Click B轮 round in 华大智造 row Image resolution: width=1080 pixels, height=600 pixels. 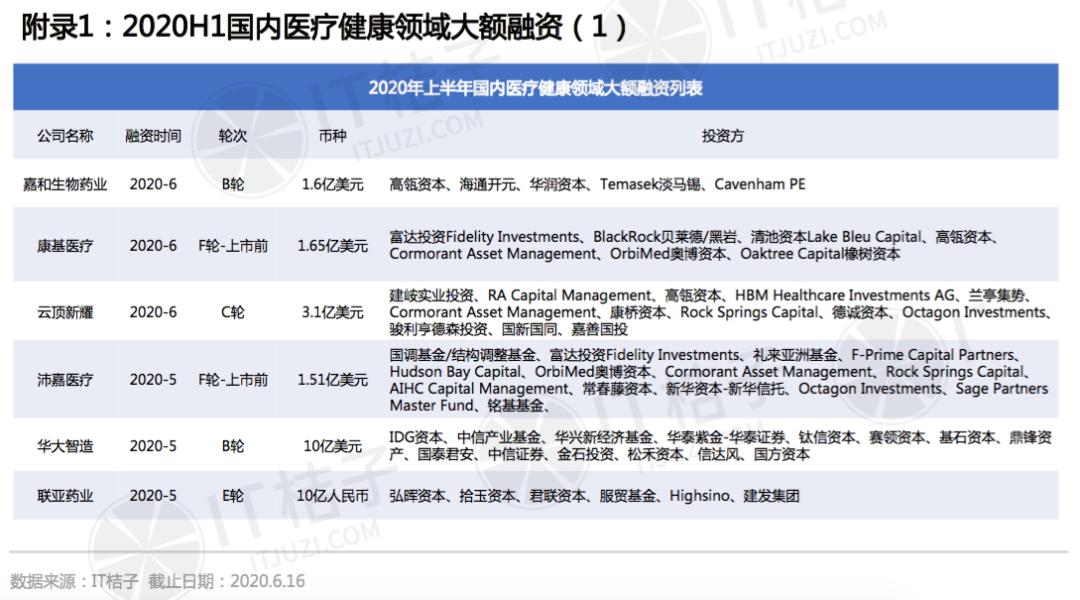[233, 446]
